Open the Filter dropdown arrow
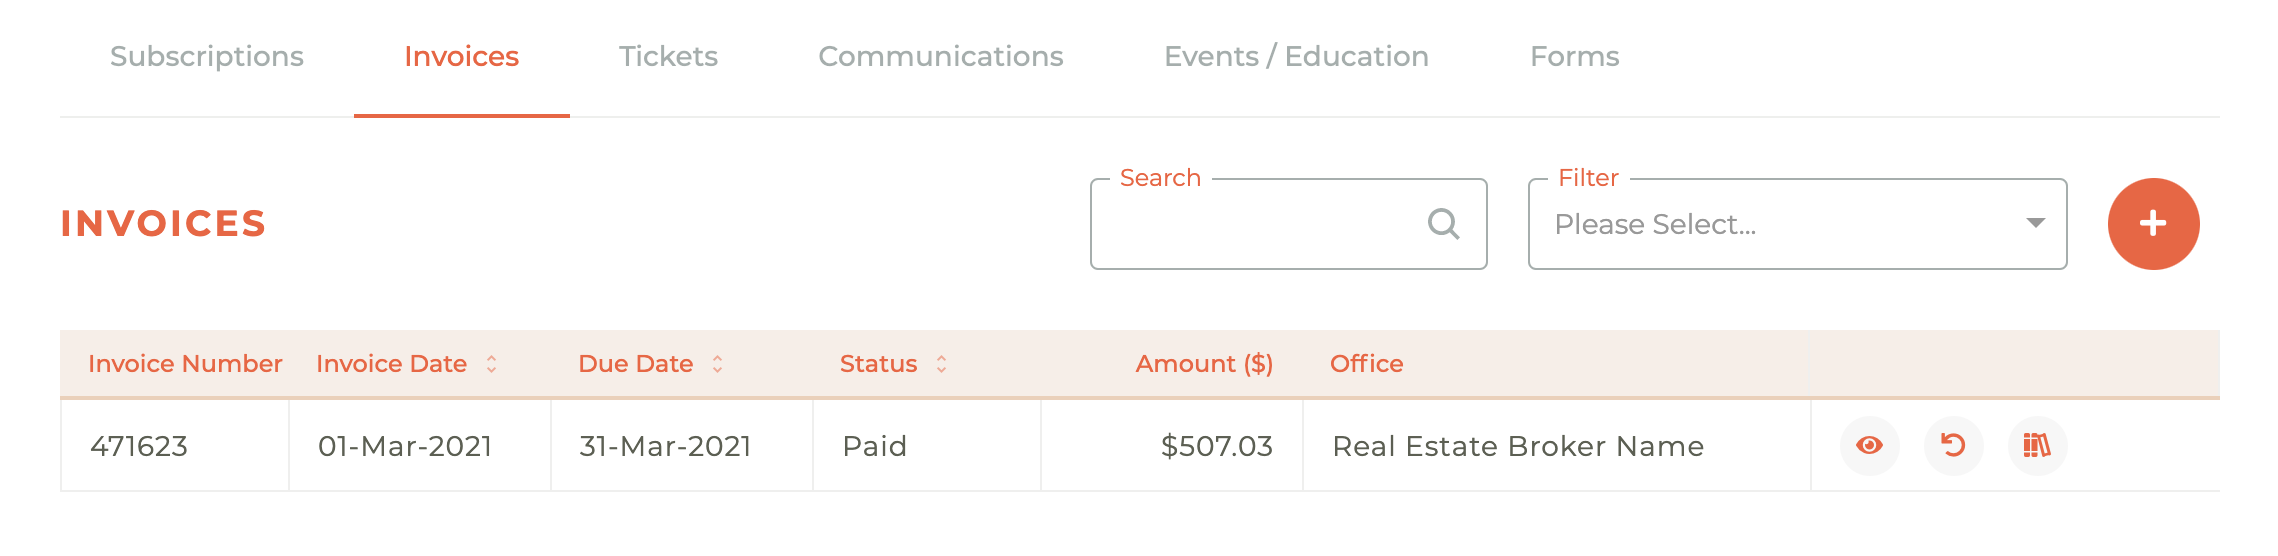 pyautogui.click(x=2035, y=223)
